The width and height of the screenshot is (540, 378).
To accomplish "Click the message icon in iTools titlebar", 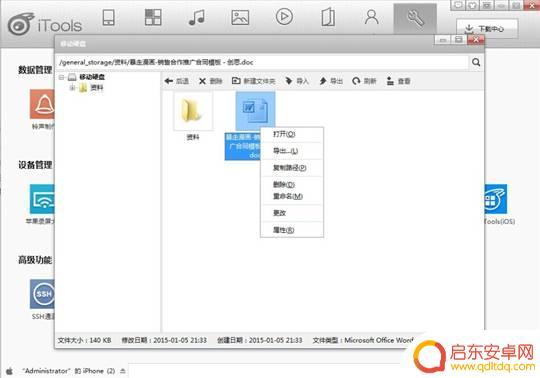I will [x=458, y=5].
